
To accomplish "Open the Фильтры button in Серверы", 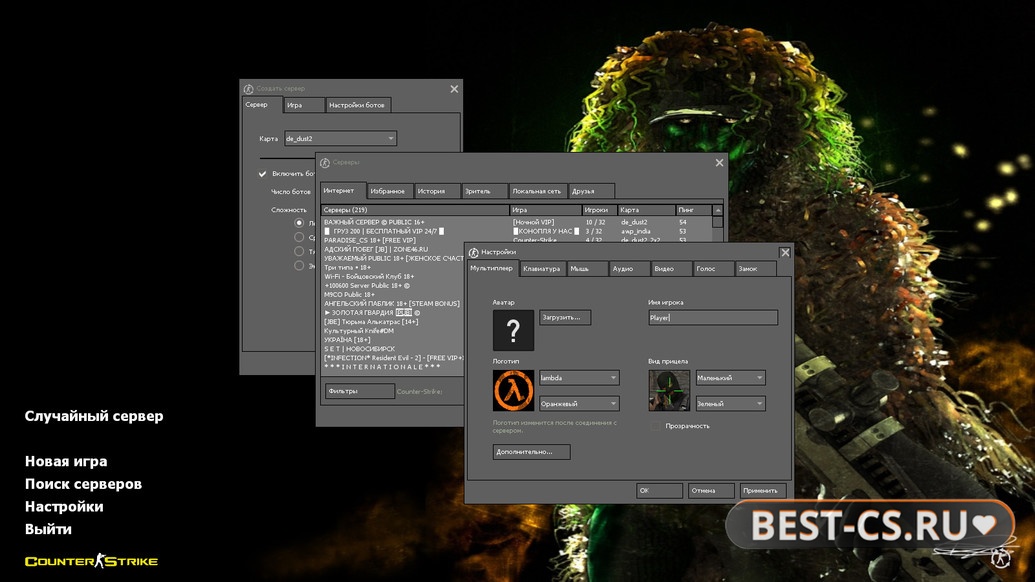I will click(360, 391).
